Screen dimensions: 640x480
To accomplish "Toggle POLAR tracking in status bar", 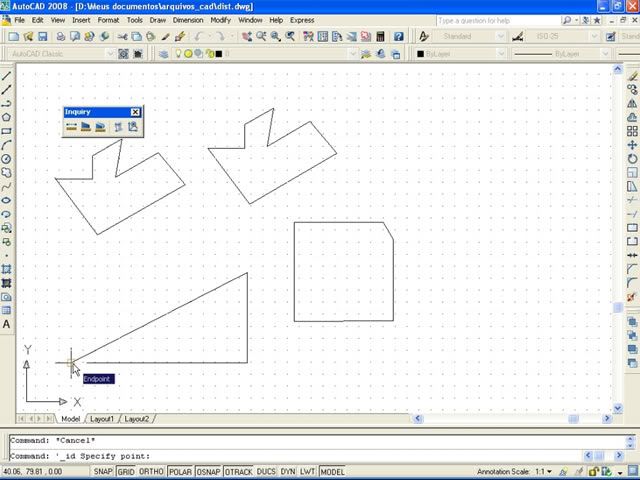I will click(x=180, y=472).
